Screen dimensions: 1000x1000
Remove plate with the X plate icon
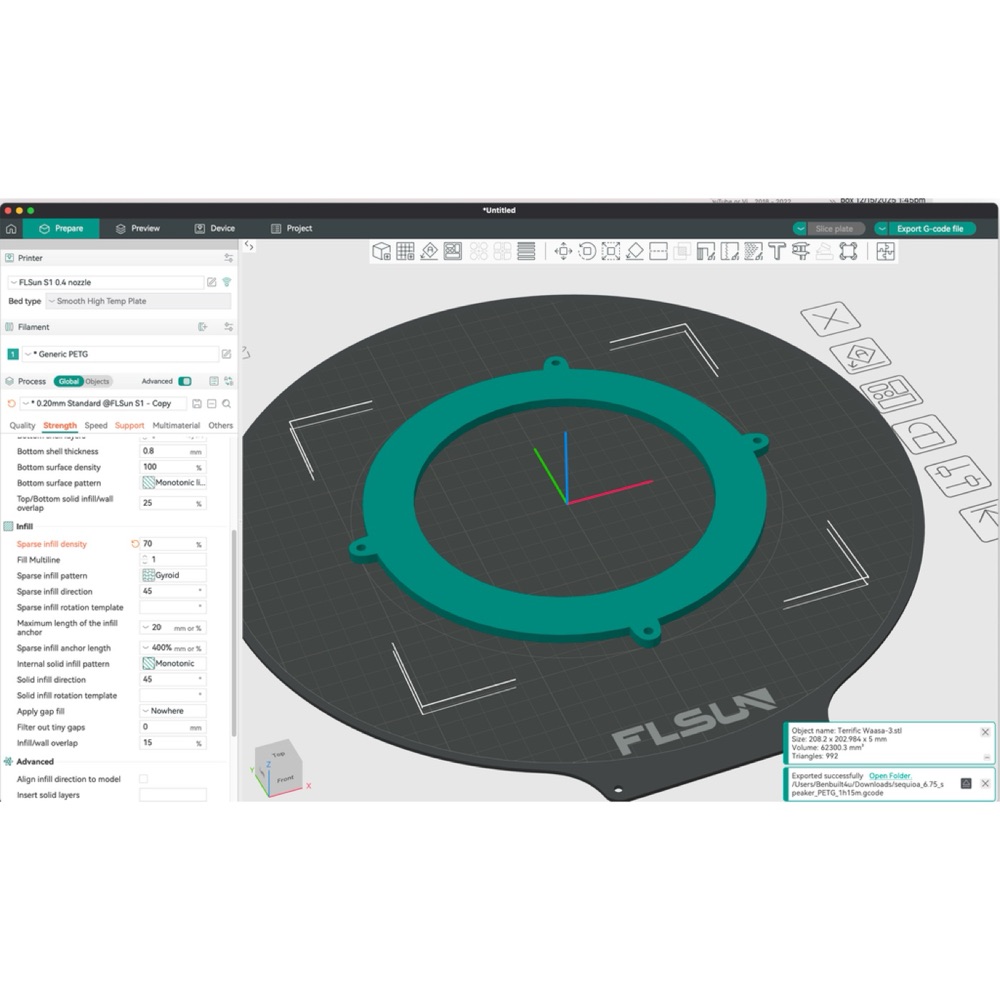[x=830, y=318]
